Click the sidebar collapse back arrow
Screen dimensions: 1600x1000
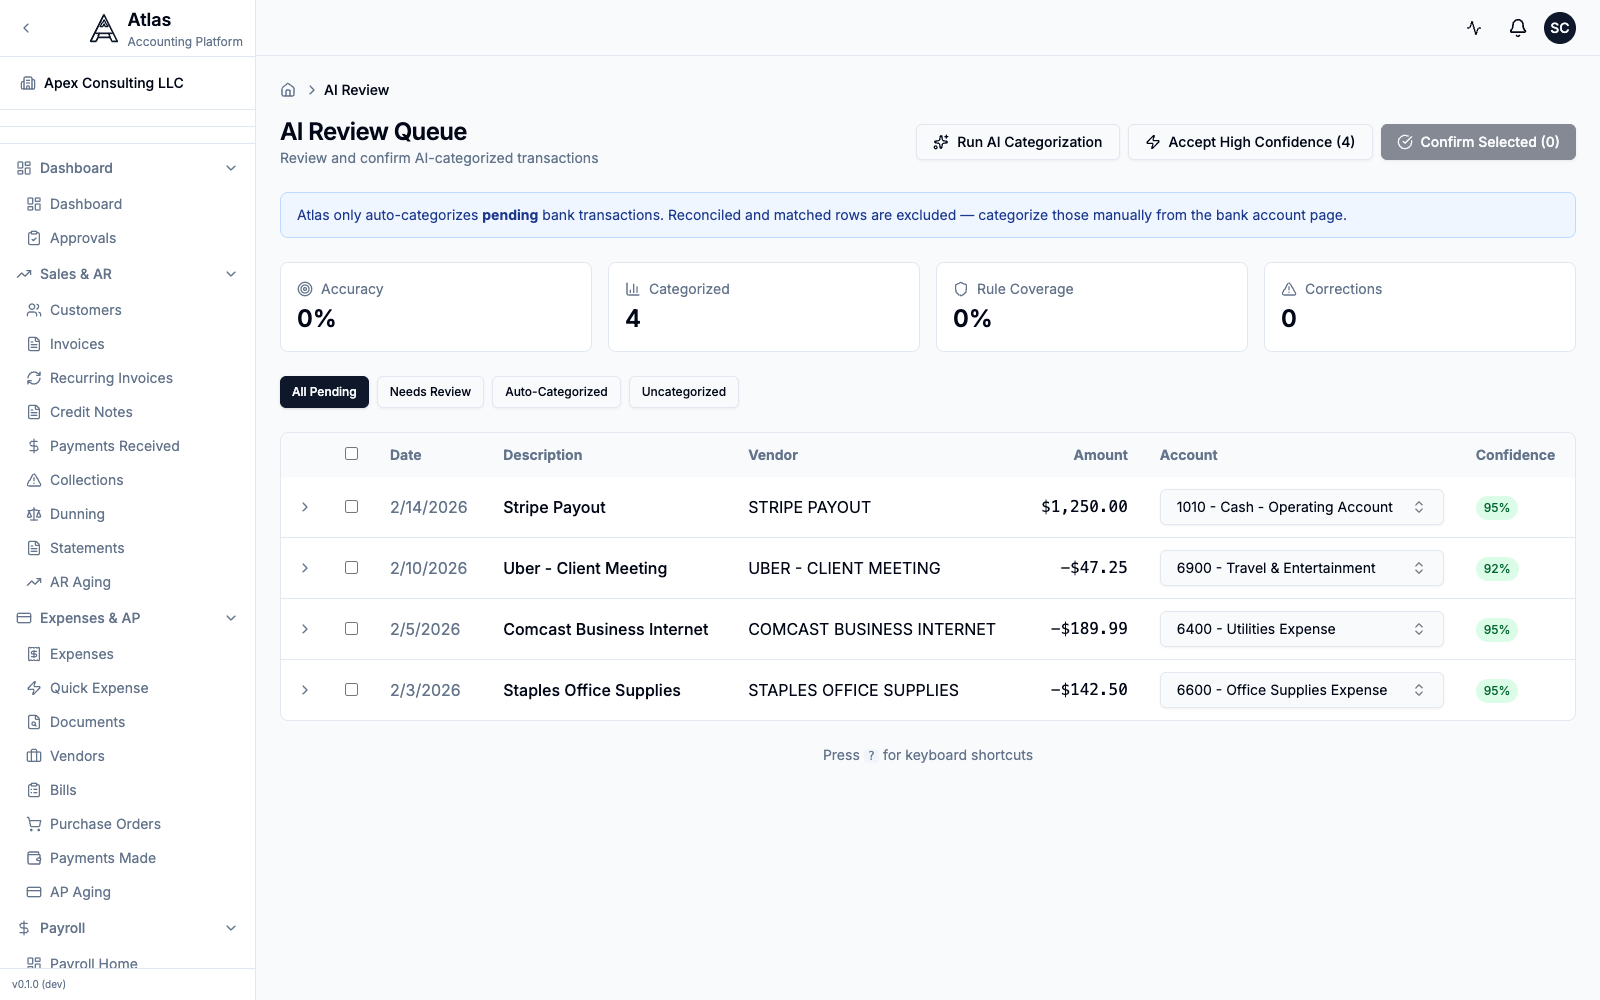(26, 28)
